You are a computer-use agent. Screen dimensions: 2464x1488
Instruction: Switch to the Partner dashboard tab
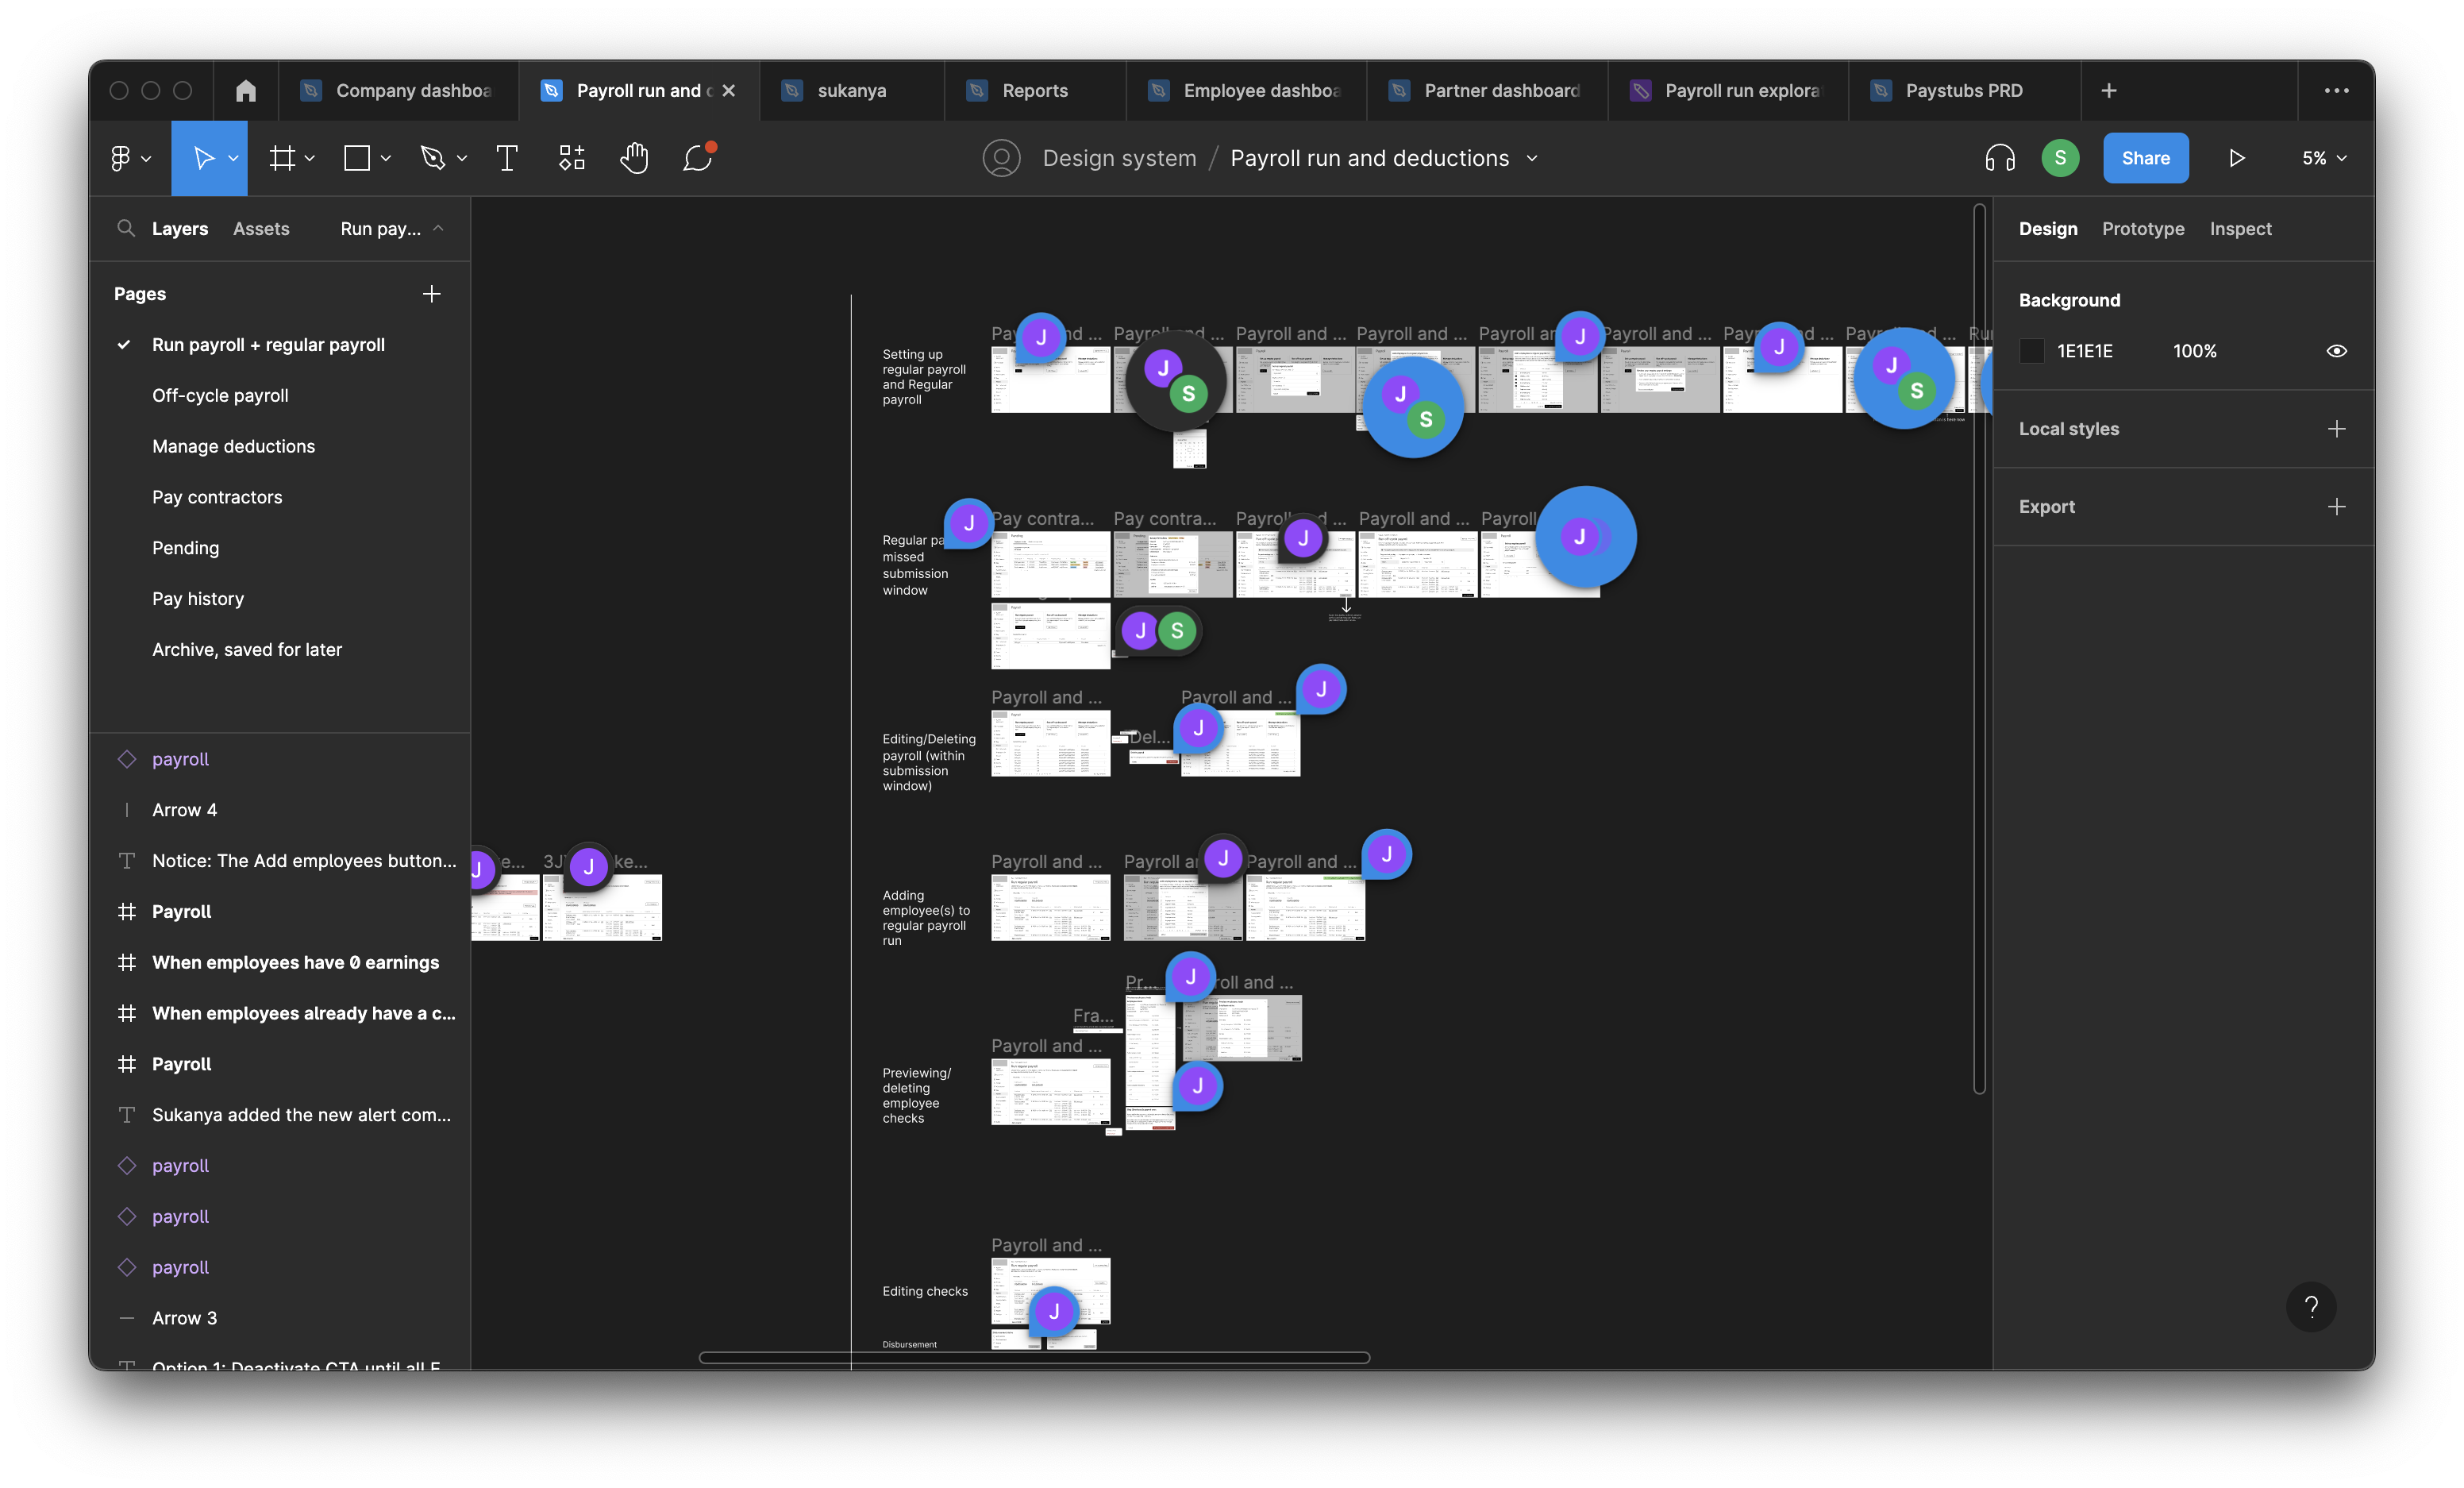pos(1487,91)
